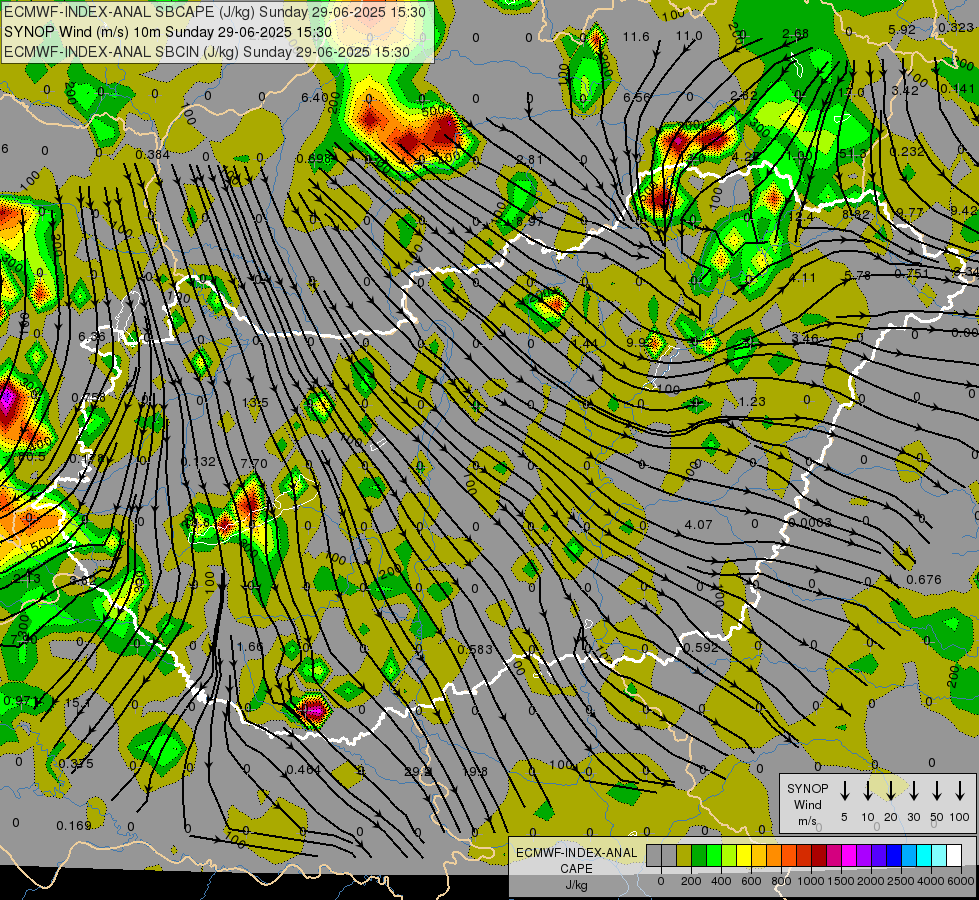The width and height of the screenshot is (979, 900).
Task: Click the '7.70' value on the map
Action: [x=253, y=463]
